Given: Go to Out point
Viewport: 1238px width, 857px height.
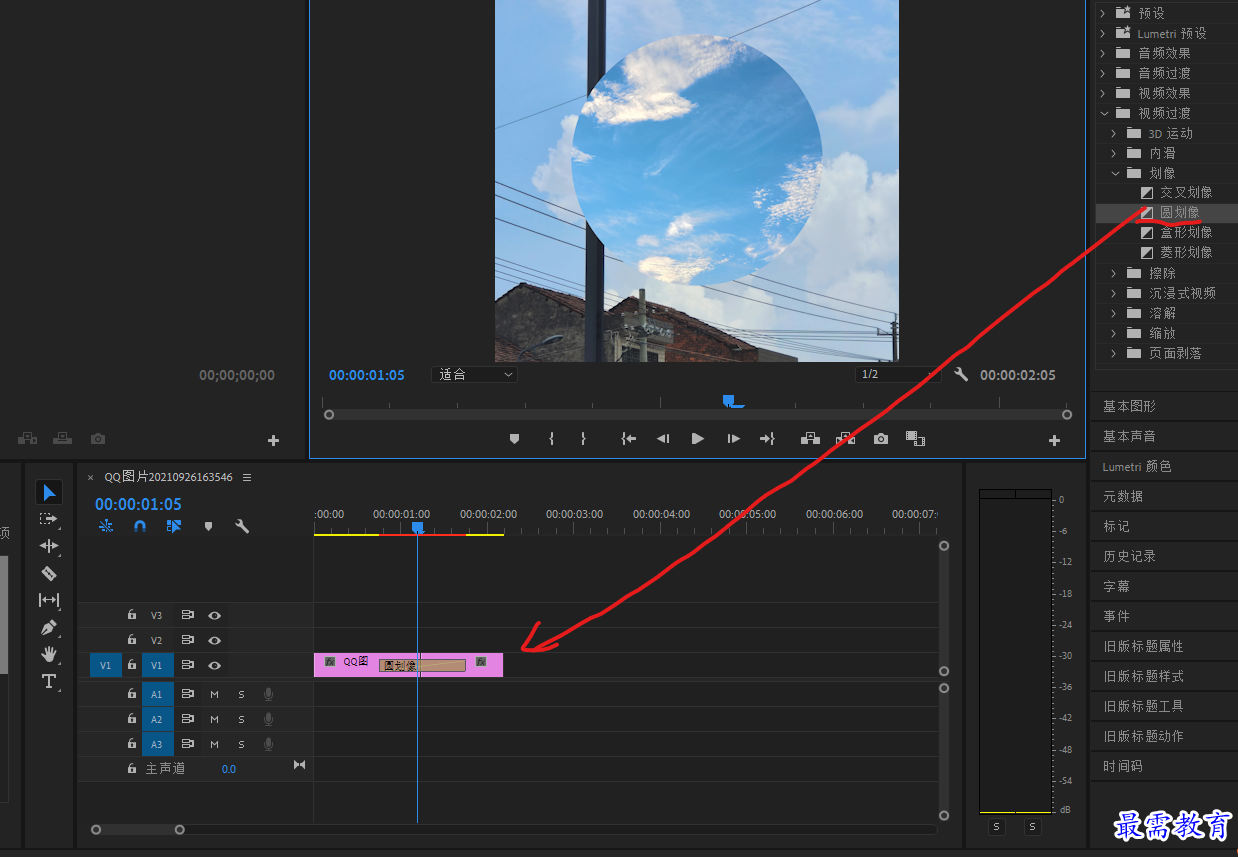Looking at the screenshot, I should tap(767, 439).
